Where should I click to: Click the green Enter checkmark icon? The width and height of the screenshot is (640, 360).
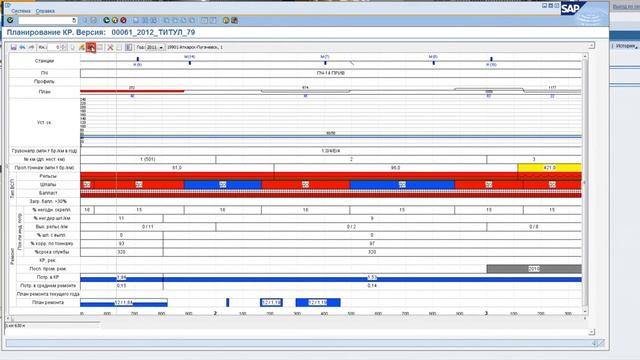10,20
